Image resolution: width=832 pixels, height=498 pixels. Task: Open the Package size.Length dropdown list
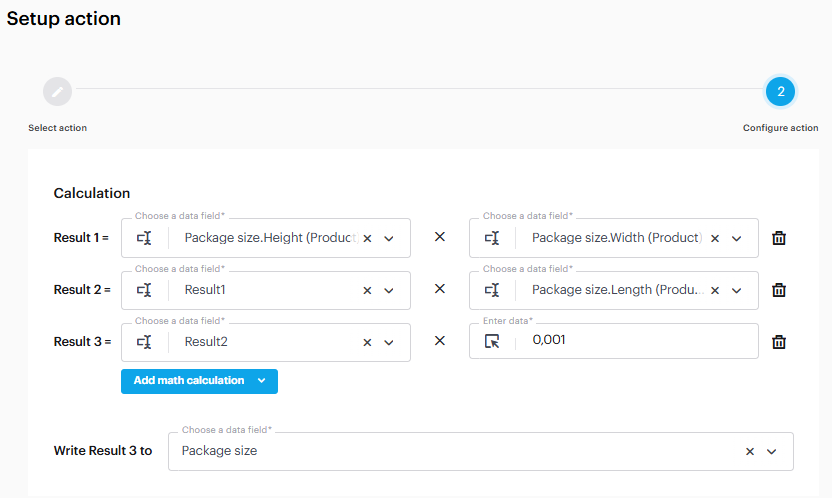tap(737, 290)
